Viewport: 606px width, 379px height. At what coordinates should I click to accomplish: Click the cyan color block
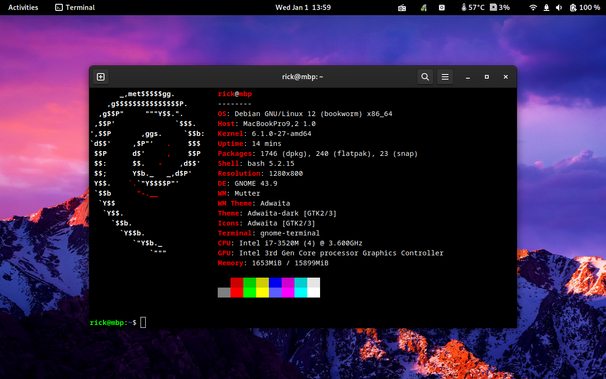[301, 292]
